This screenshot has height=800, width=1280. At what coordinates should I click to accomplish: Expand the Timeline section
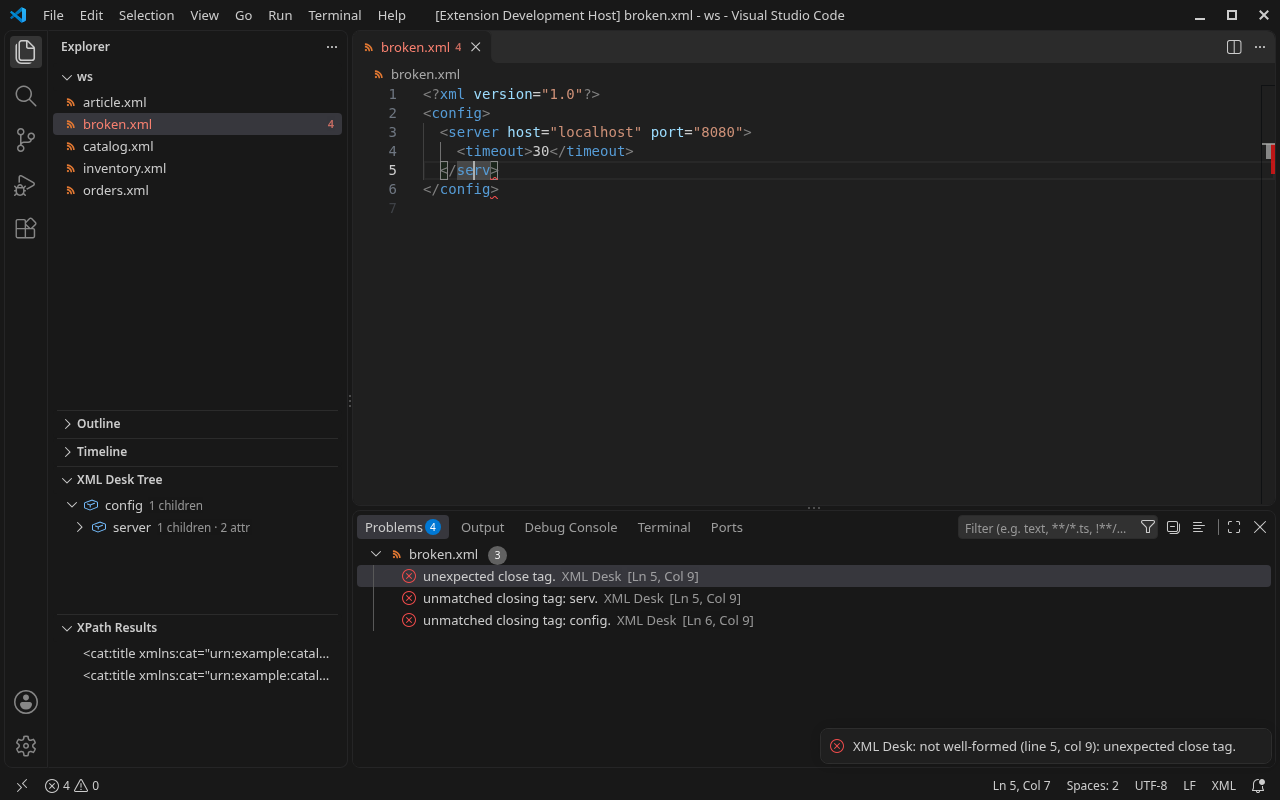coord(67,452)
